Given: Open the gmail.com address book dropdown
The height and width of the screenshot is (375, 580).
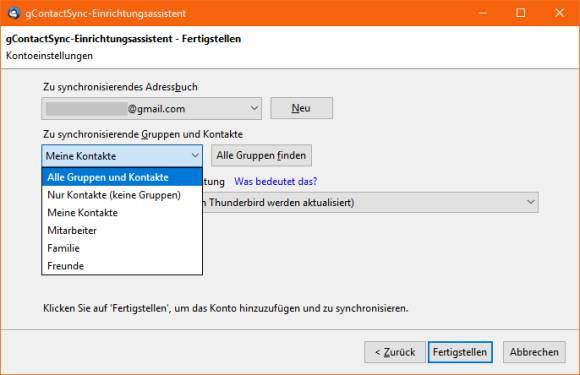Looking at the screenshot, I should [152, 108].
